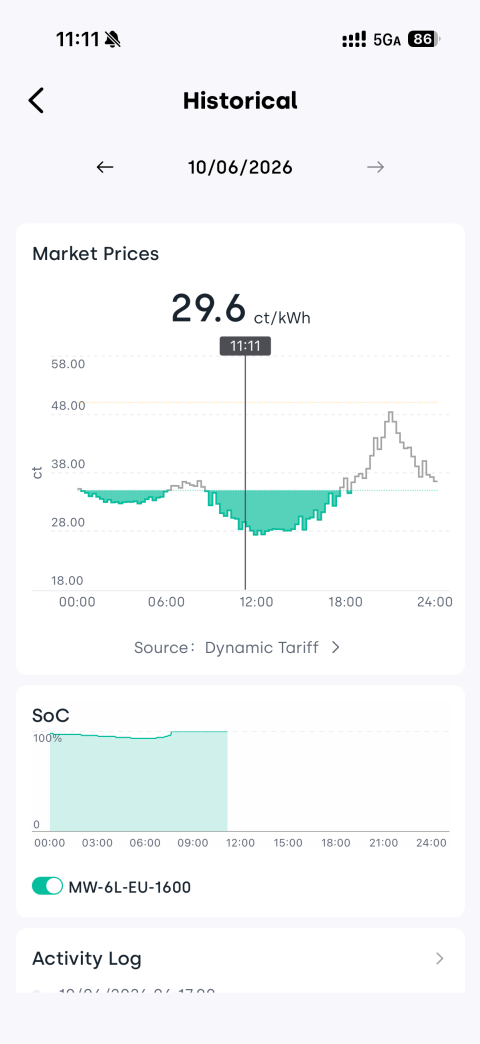Open the Dynamic Tariff source chevron
Screen dimensions: 480x1044
pos(336,647)
